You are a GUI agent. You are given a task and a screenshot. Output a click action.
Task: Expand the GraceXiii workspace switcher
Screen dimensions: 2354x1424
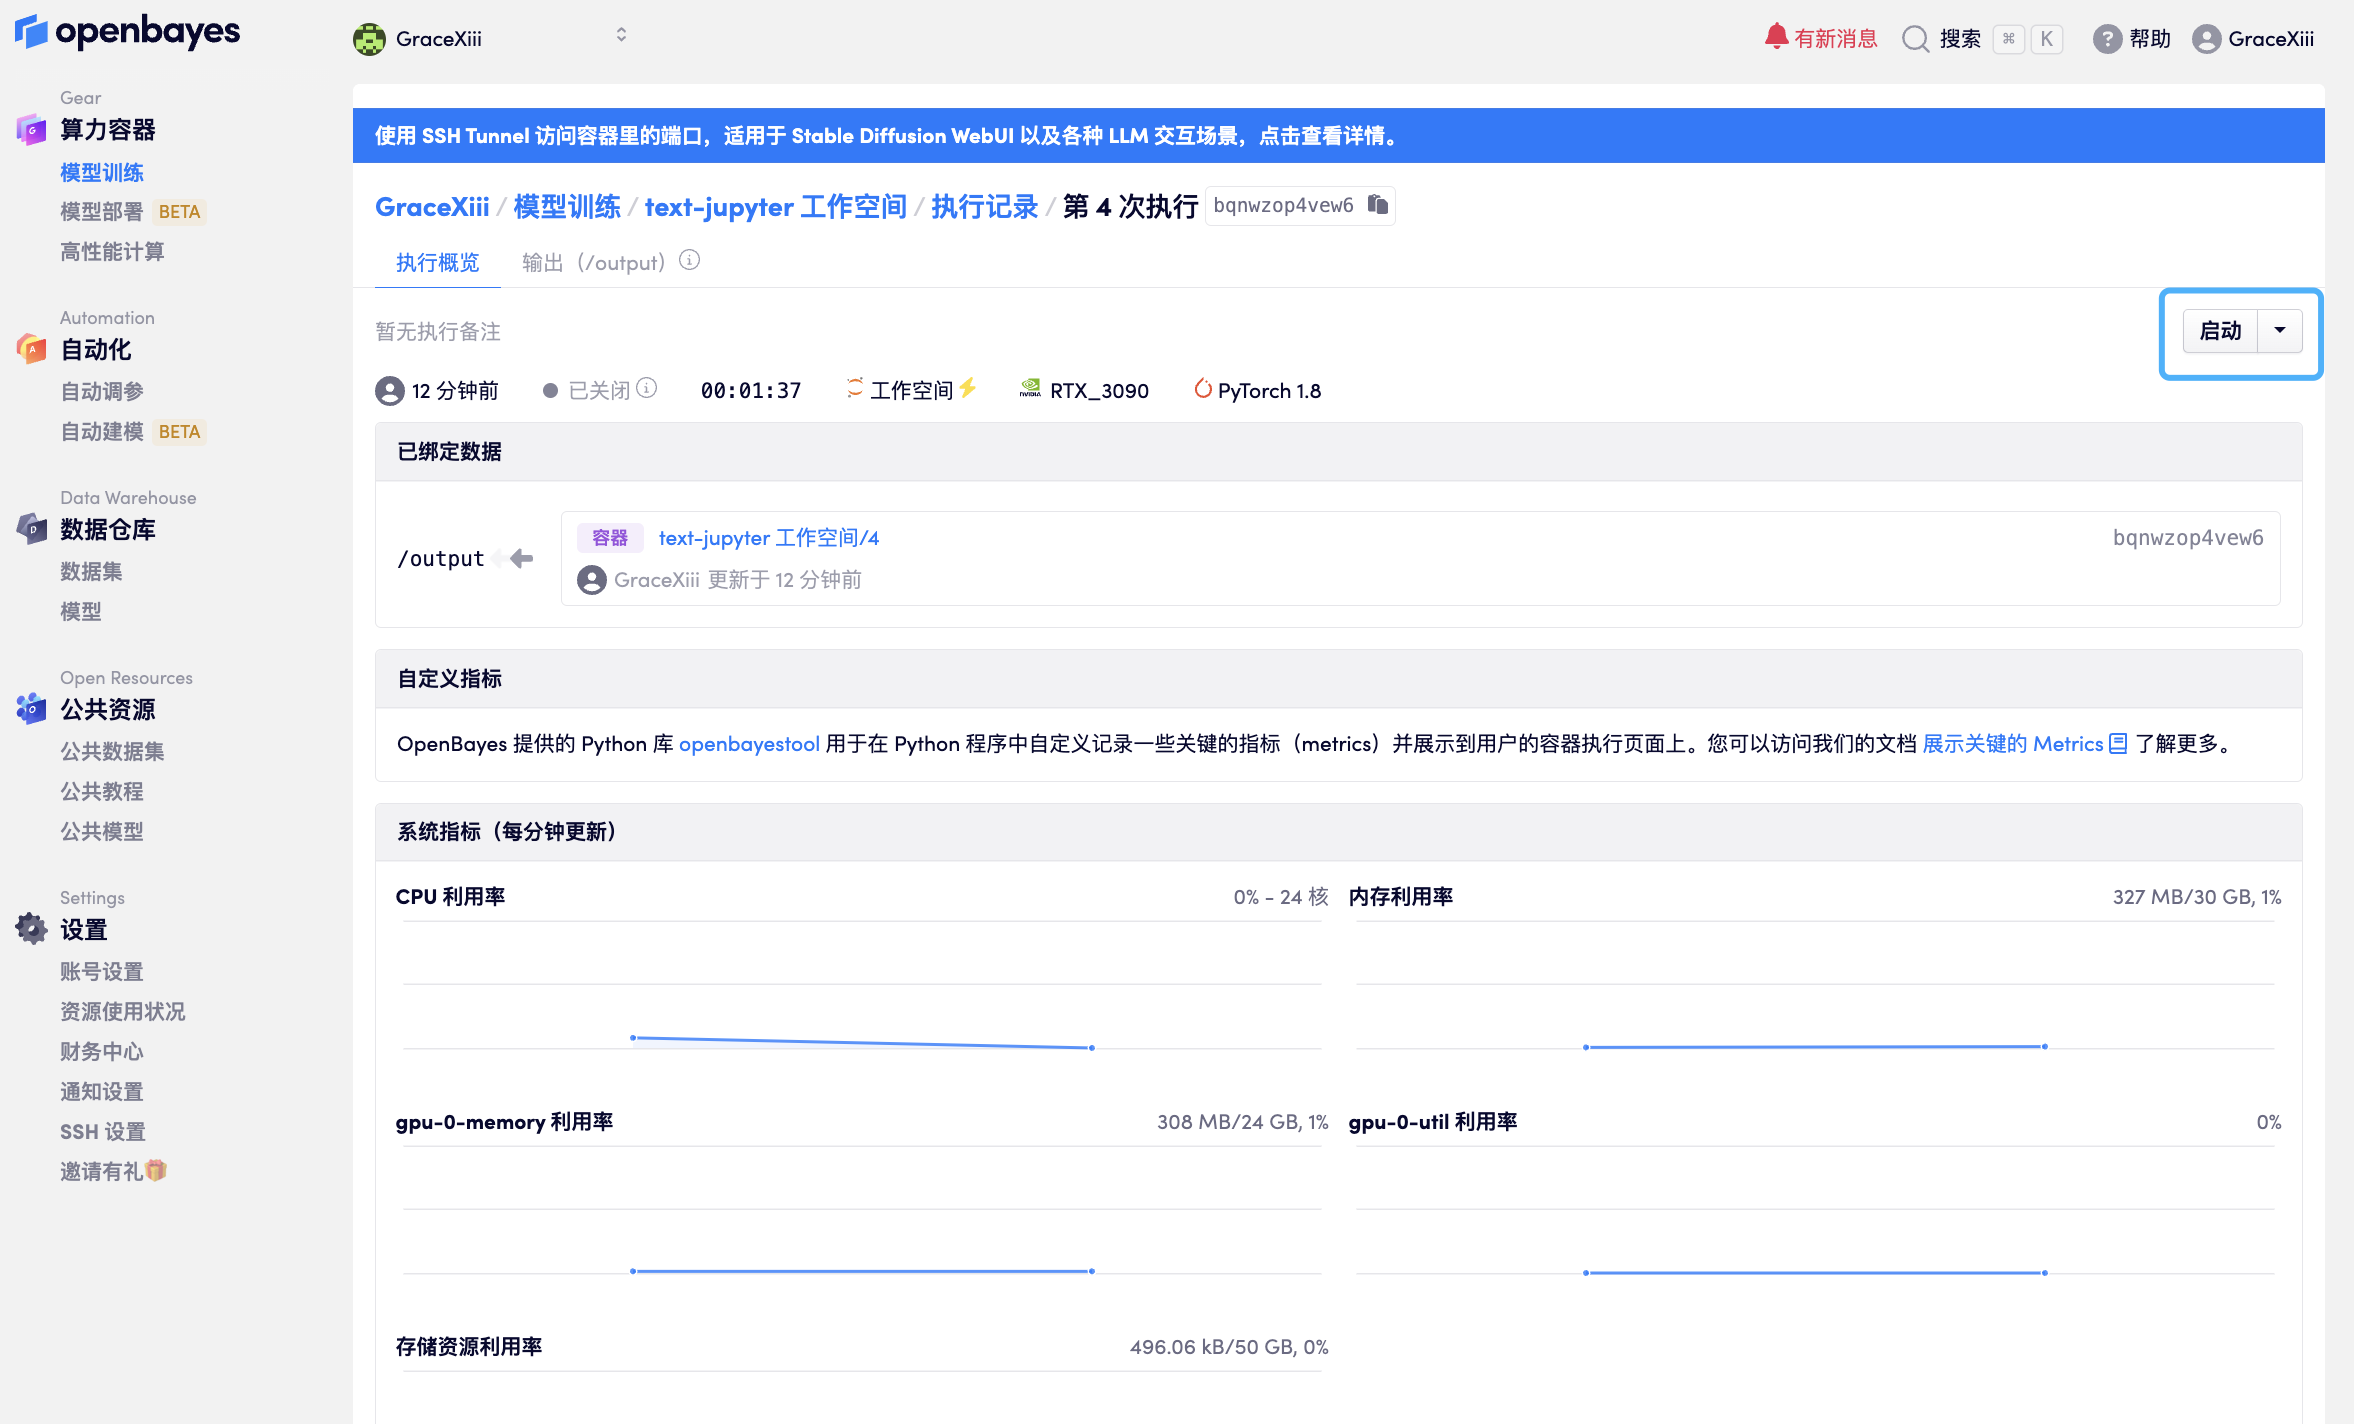pyautogui.click(x=620, y=36)
